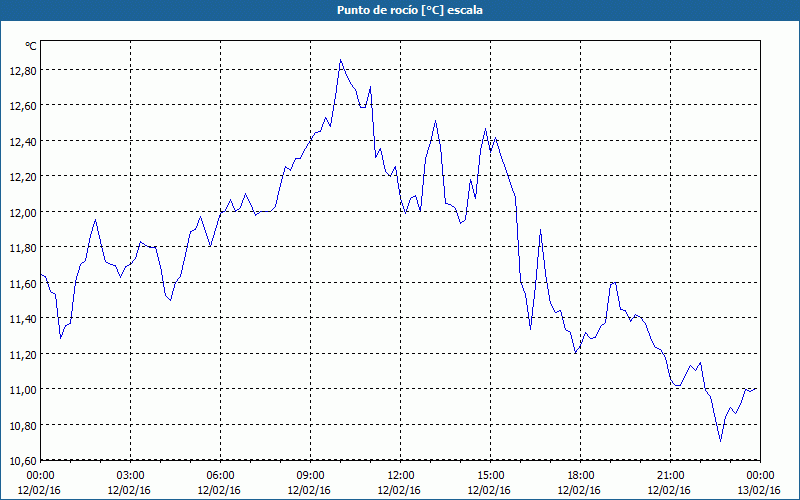Click the 12,60 y-axis label

click(23, 106)
